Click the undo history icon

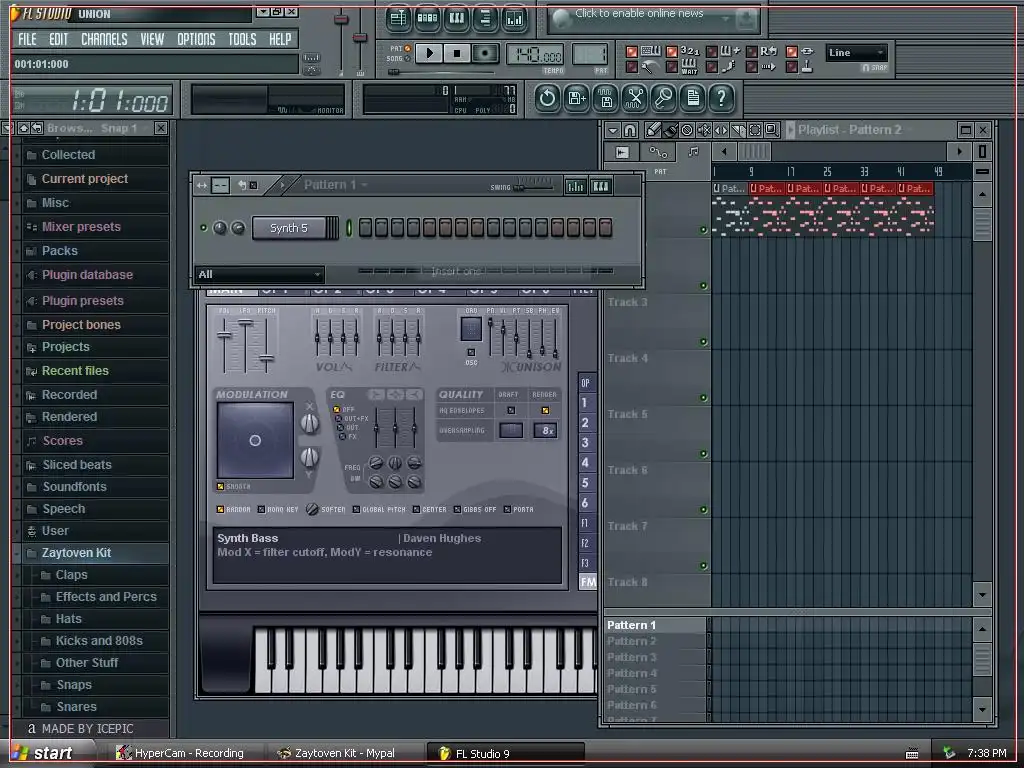pos(547,99)
